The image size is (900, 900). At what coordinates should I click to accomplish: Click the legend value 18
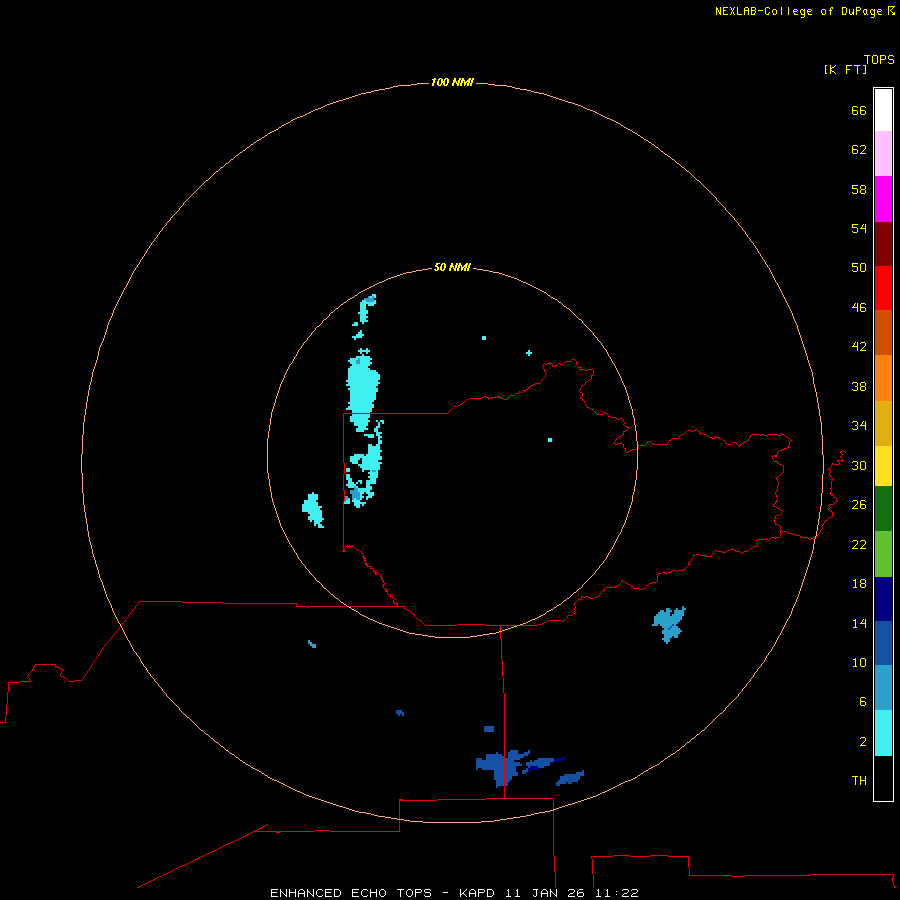click(859, 583)
